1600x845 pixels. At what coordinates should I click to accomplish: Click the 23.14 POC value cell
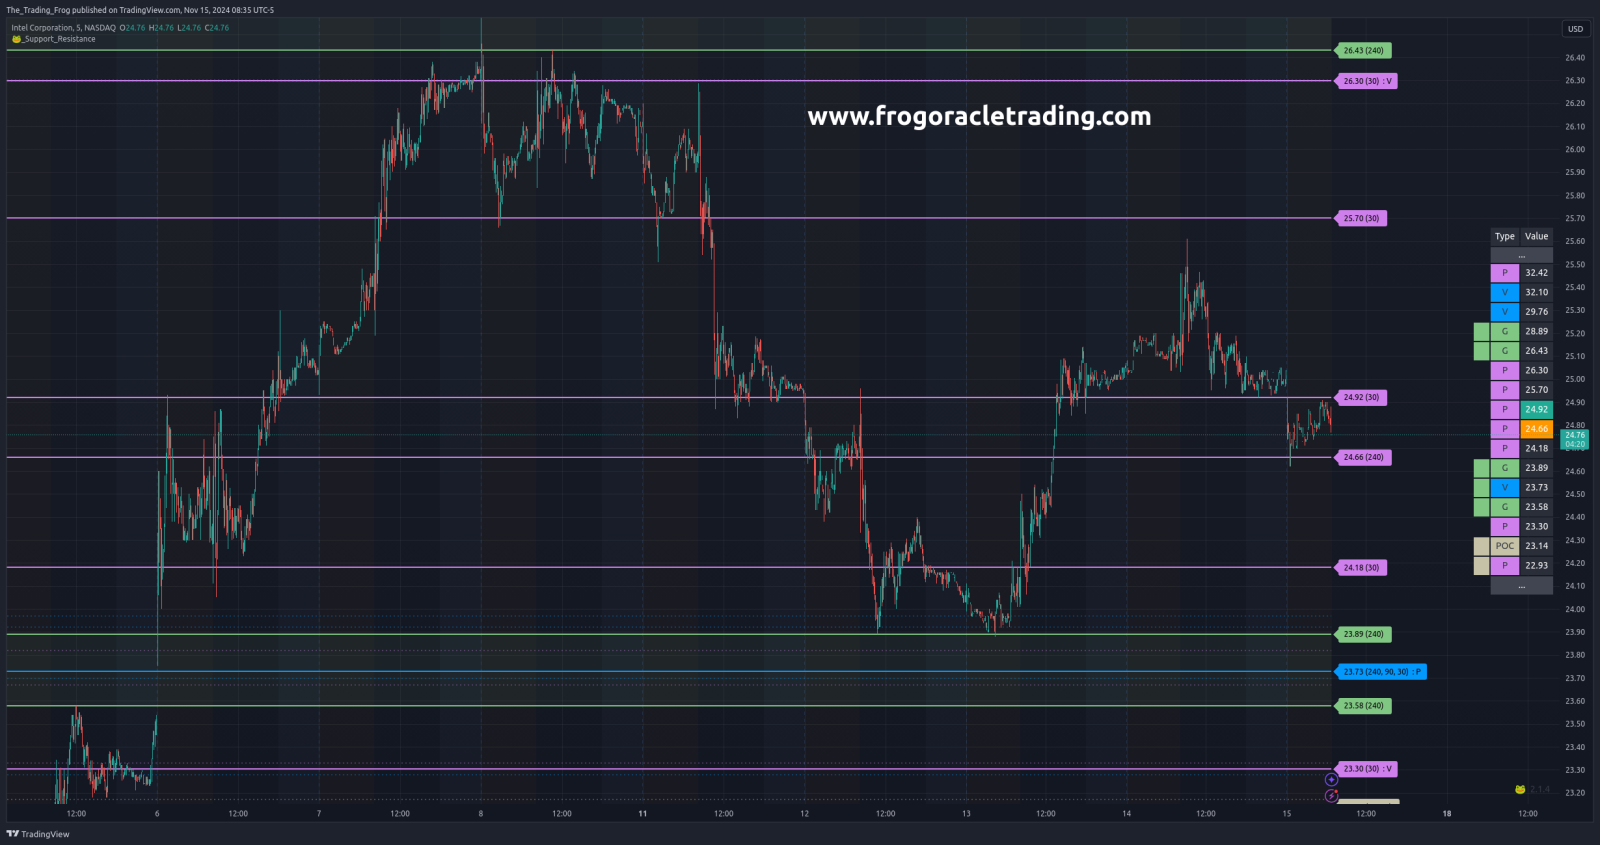pos(1537,546)
